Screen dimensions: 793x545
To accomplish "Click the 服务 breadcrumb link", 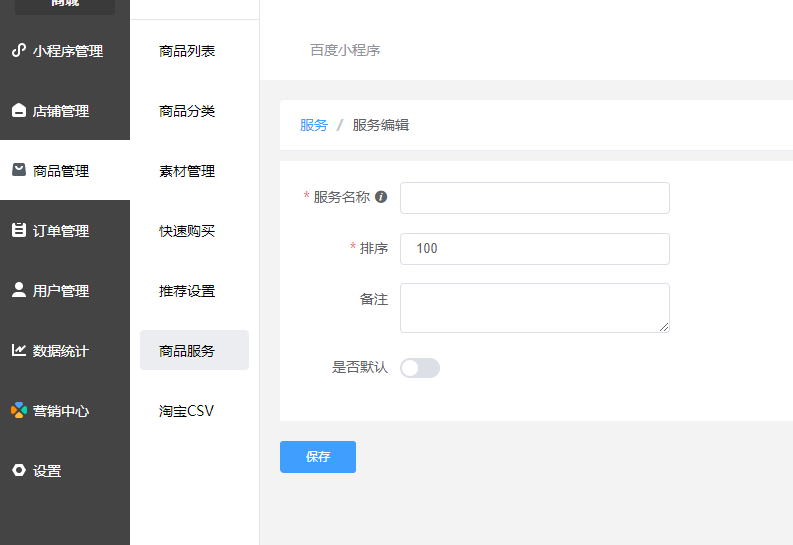I will 313,125.
